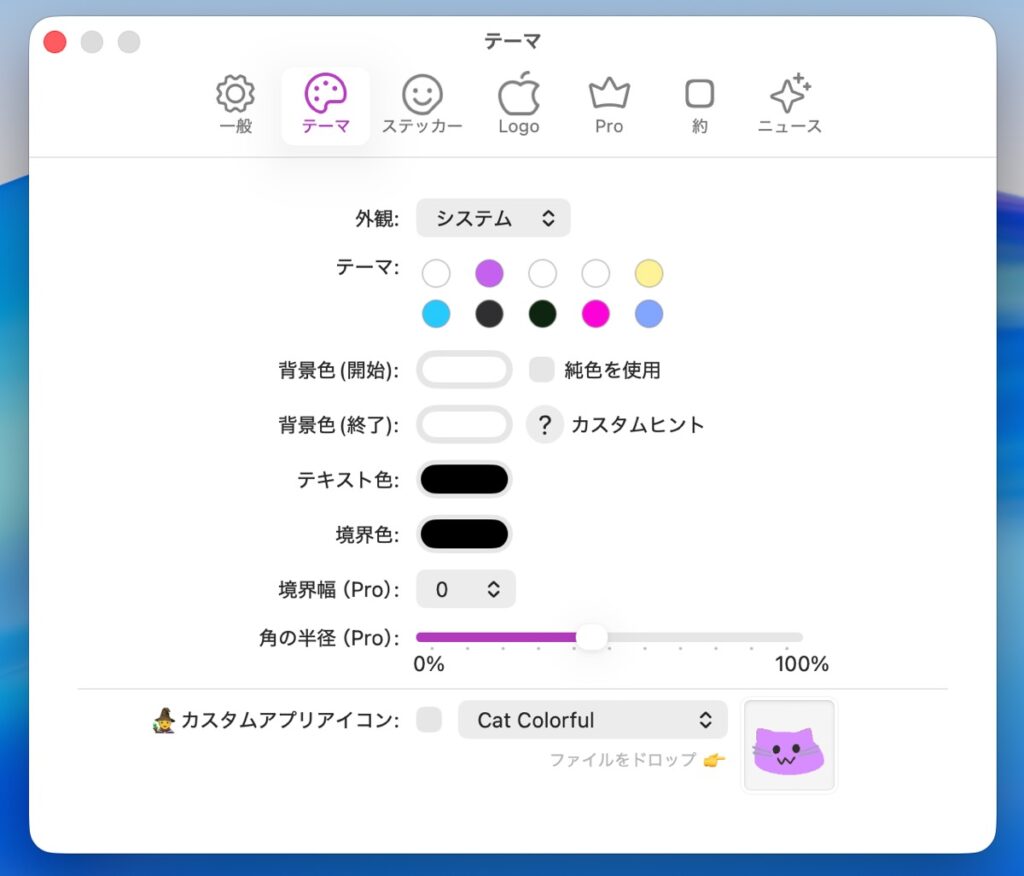Expand the 境界幅 (Pro) dropdown

click(466, 589)
